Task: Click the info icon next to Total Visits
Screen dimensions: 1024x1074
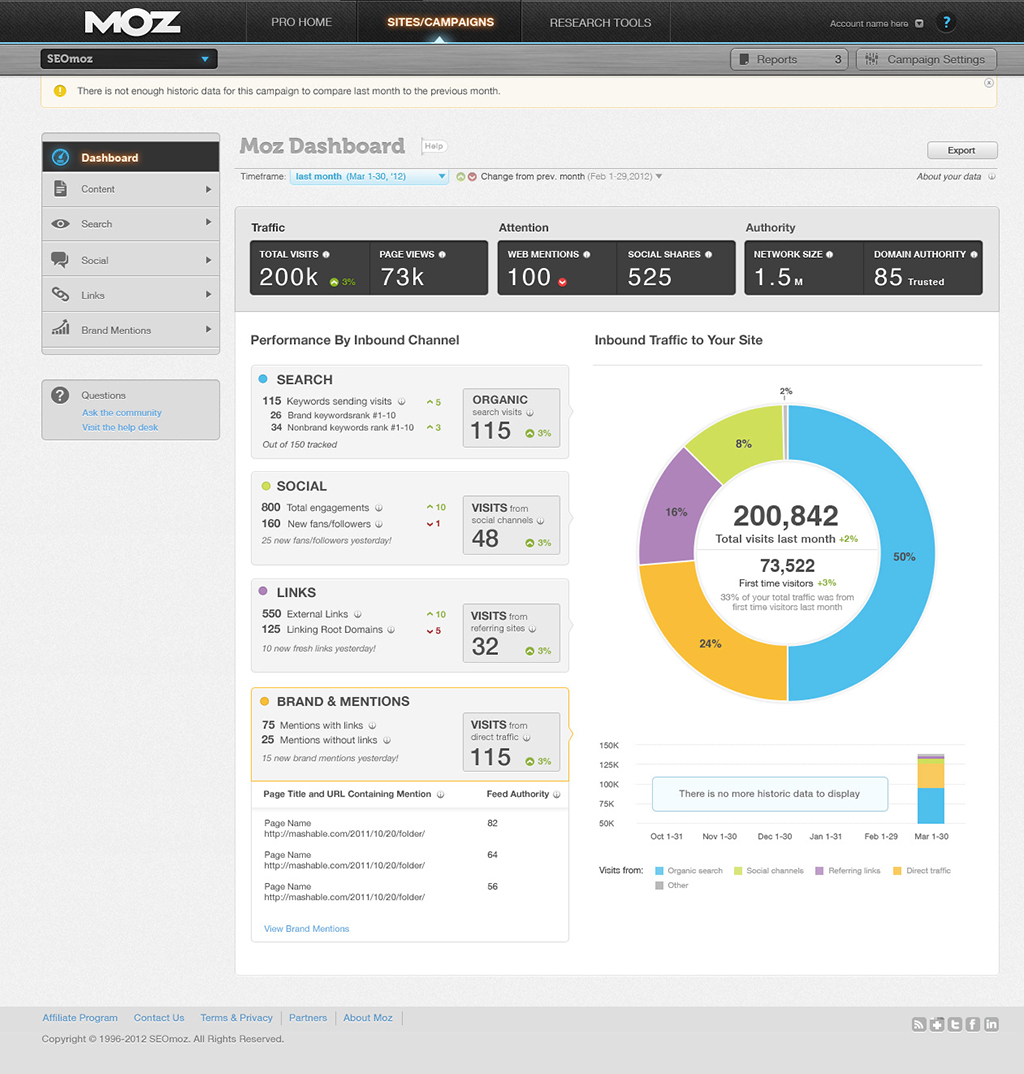Action: pos(326,254)
